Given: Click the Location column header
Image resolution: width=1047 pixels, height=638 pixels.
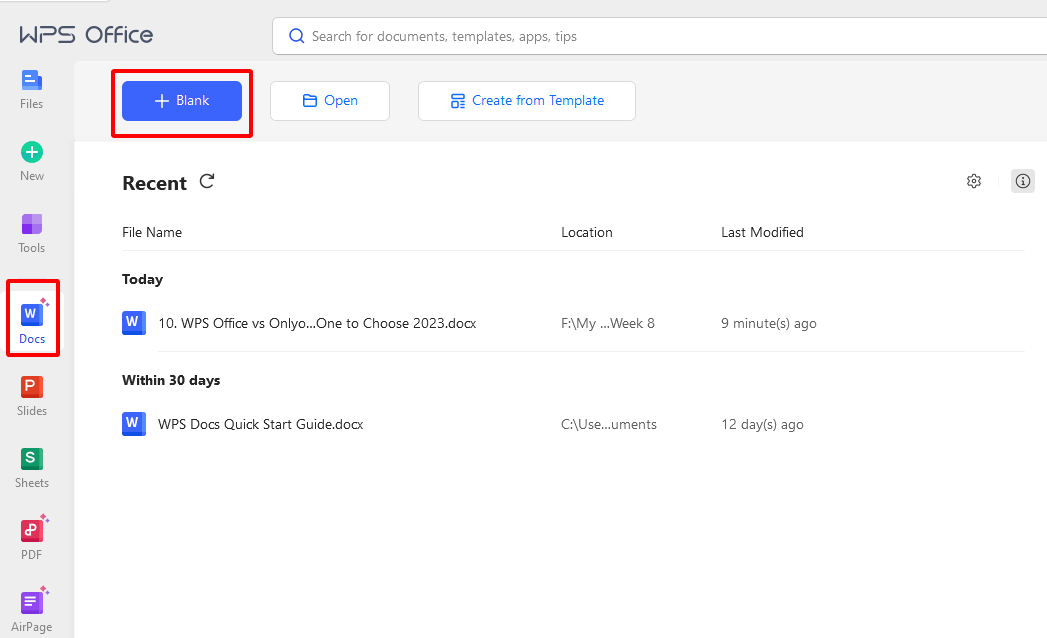Looking at the screenshot, I should (x=587, y=232).
